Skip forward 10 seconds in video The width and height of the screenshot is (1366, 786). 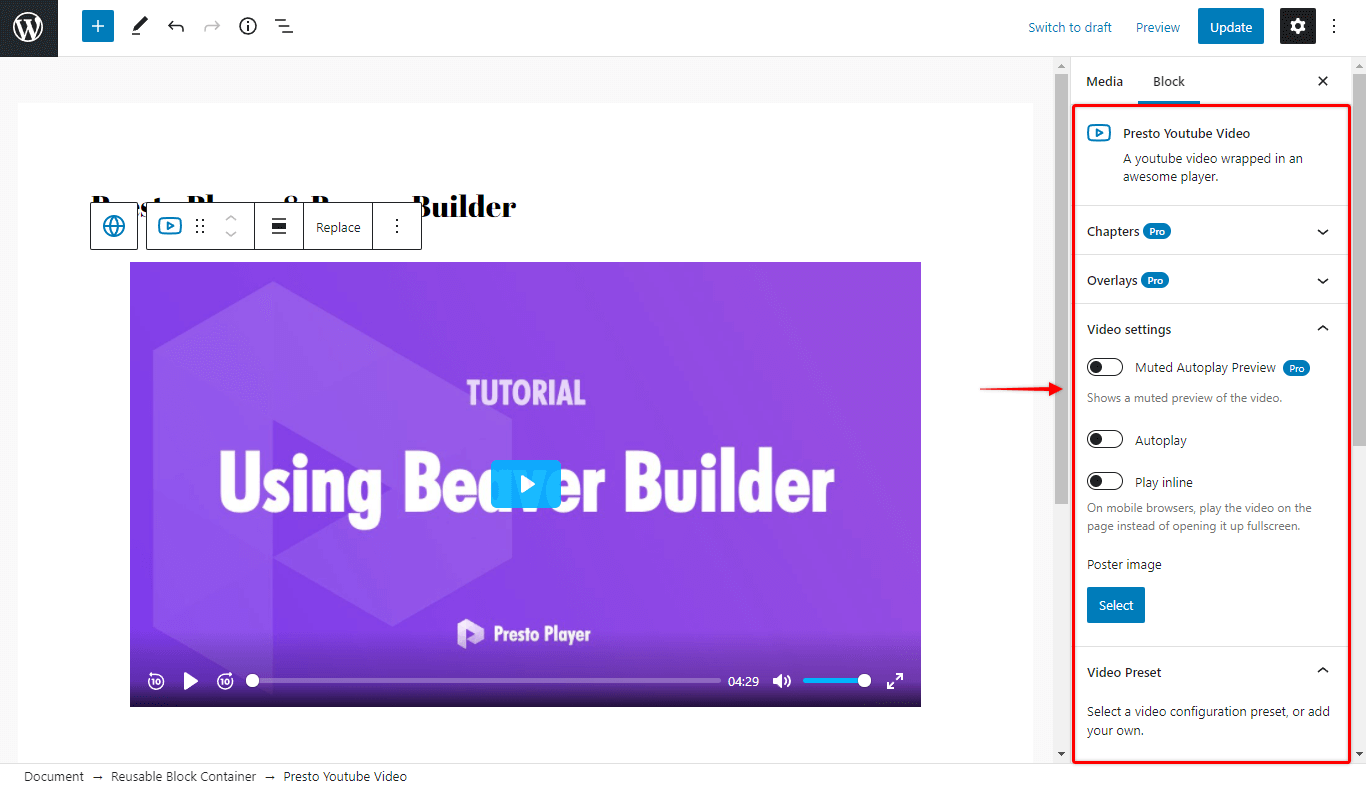226,681
